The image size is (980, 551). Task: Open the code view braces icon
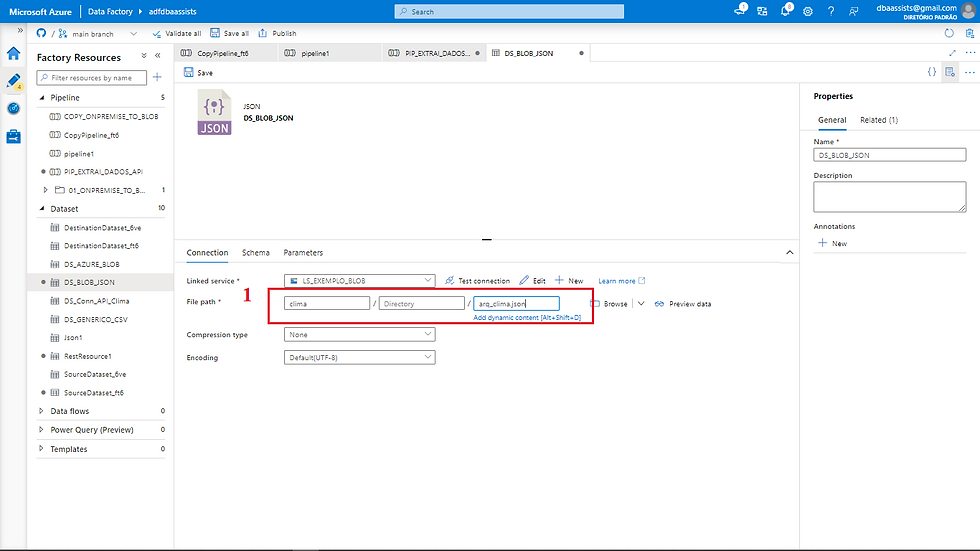pyautogui.click(x=932, y=72)
